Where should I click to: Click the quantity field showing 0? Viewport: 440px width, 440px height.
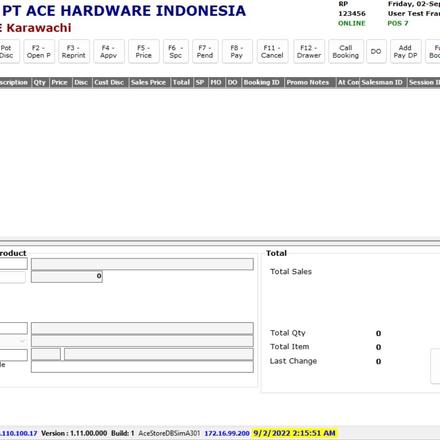point(67,277)
